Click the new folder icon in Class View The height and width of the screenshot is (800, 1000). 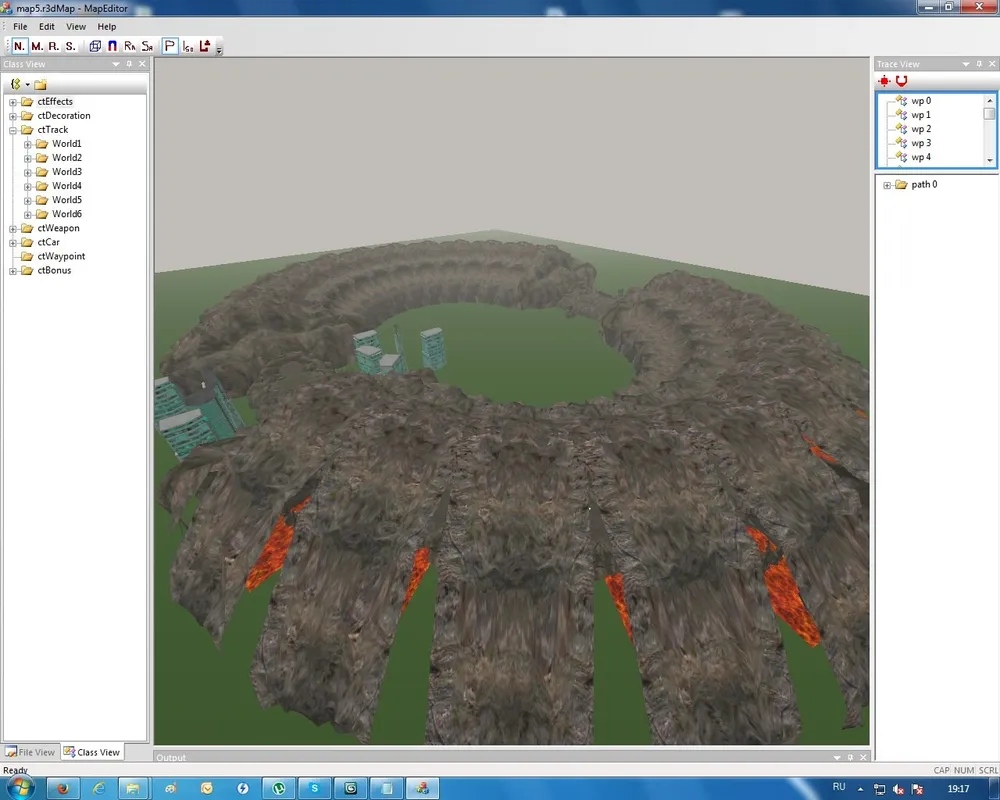[x=40, y=84]
